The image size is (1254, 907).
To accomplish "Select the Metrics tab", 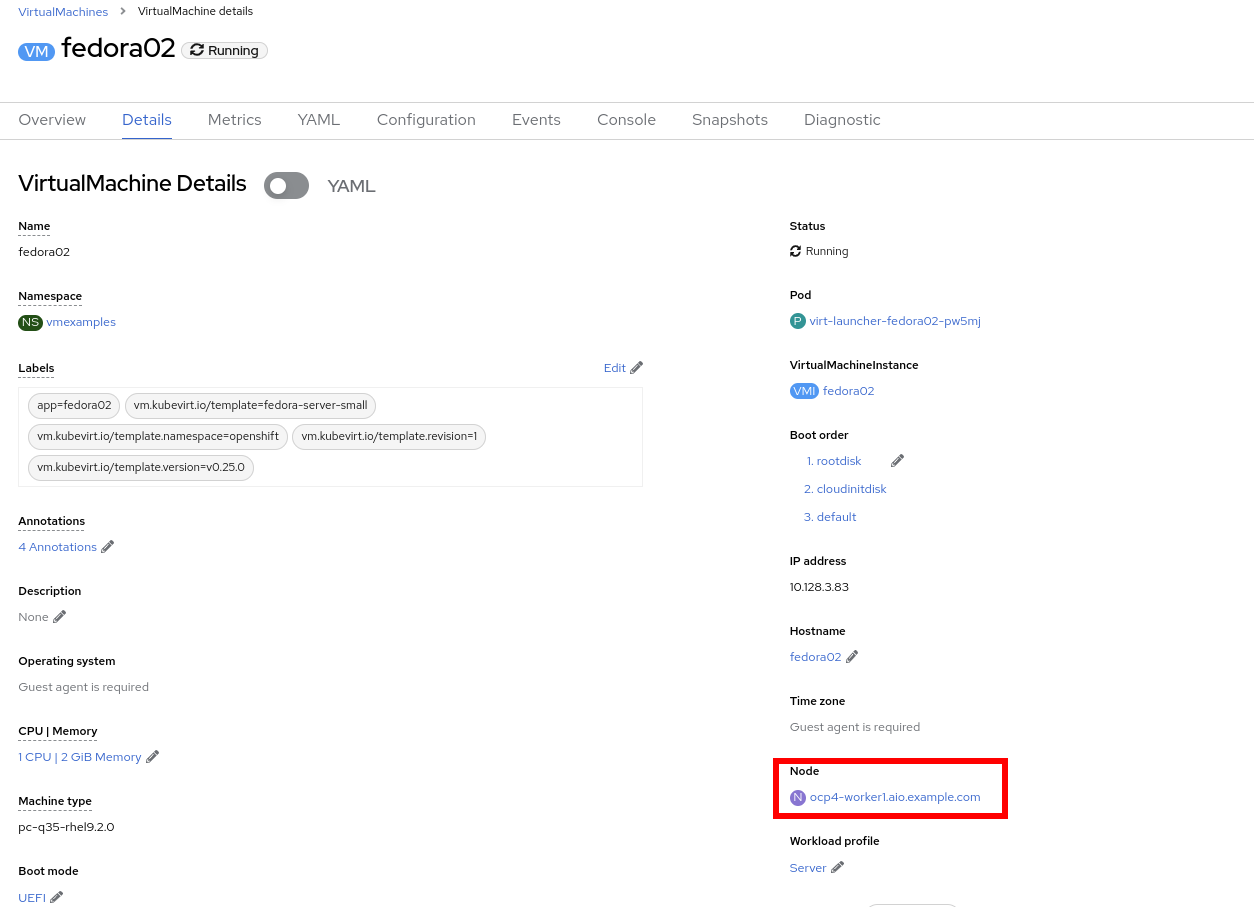I will (x=234, y=120).
